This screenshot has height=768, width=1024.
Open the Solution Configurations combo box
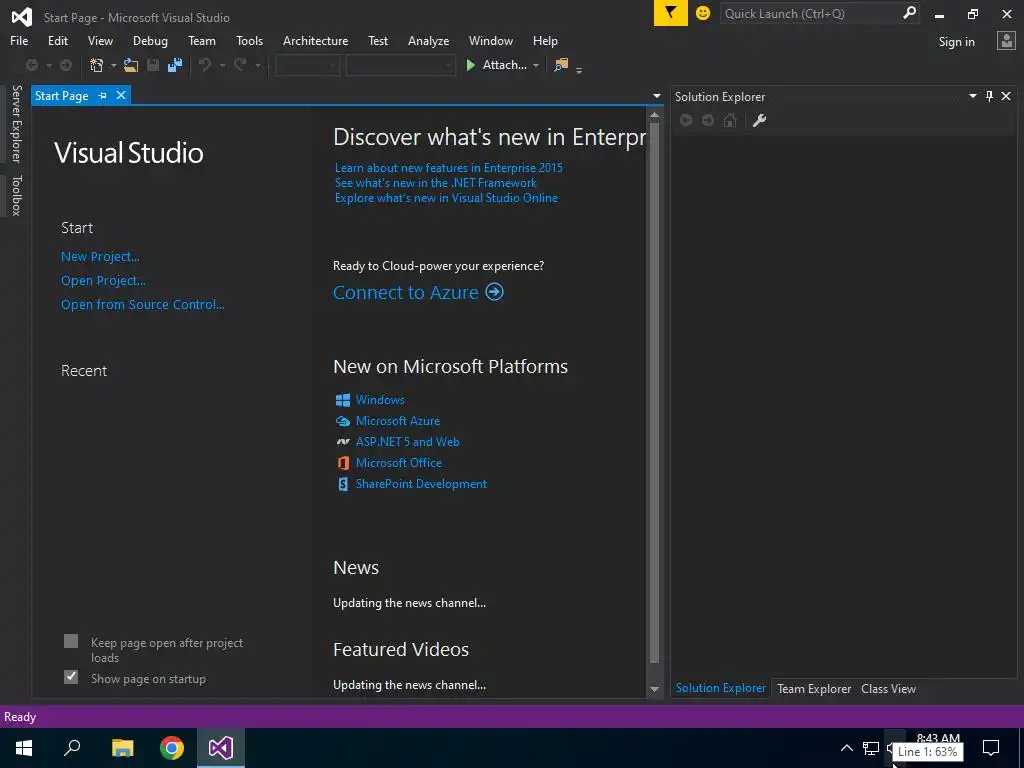click(307, 65)
